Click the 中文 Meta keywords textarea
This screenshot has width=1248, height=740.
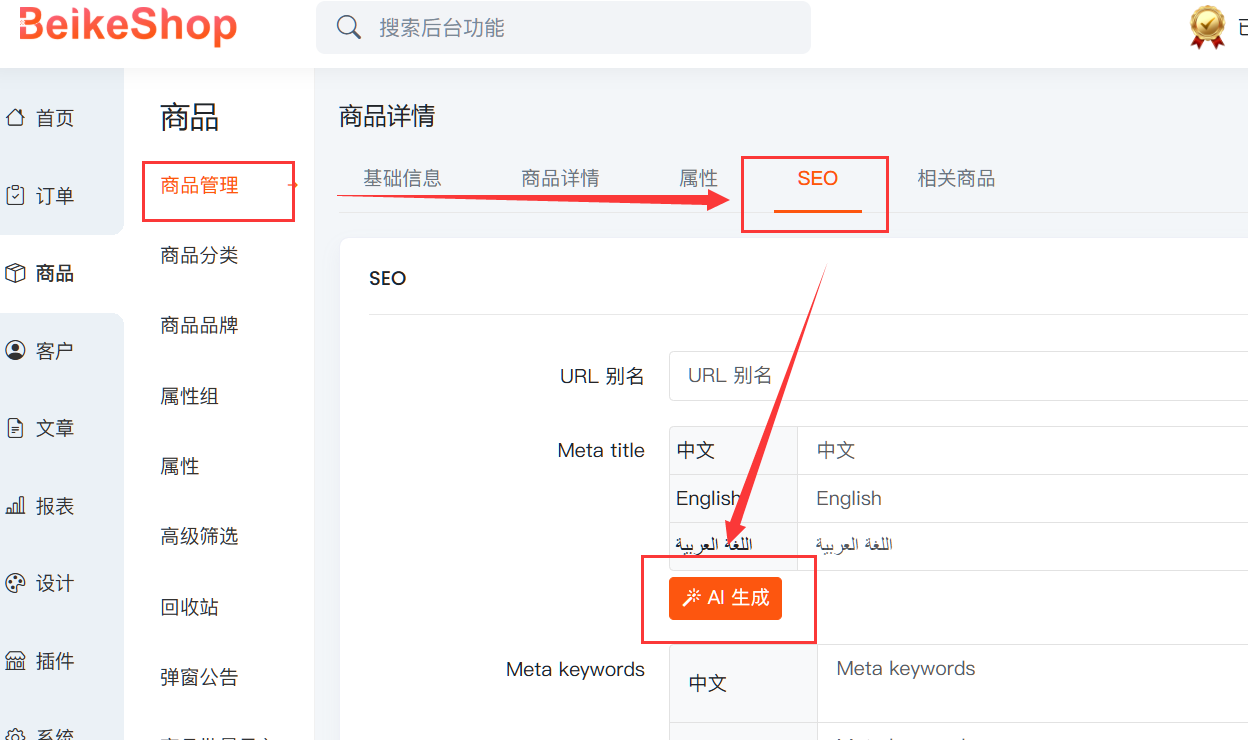tap(1032, 683)
